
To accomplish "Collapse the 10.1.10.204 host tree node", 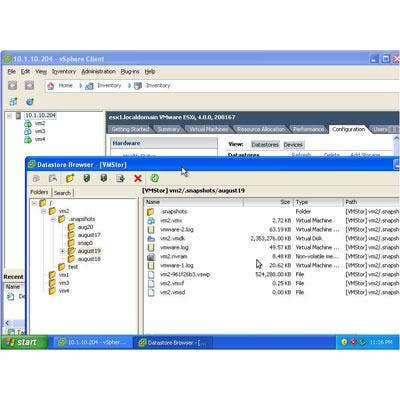I will click(9, 116).
